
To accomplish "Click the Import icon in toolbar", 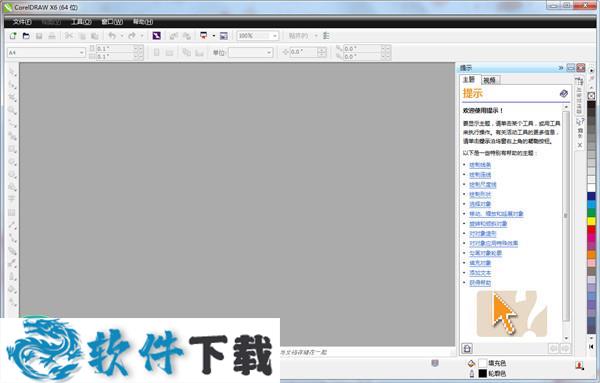I will point(174,36).
